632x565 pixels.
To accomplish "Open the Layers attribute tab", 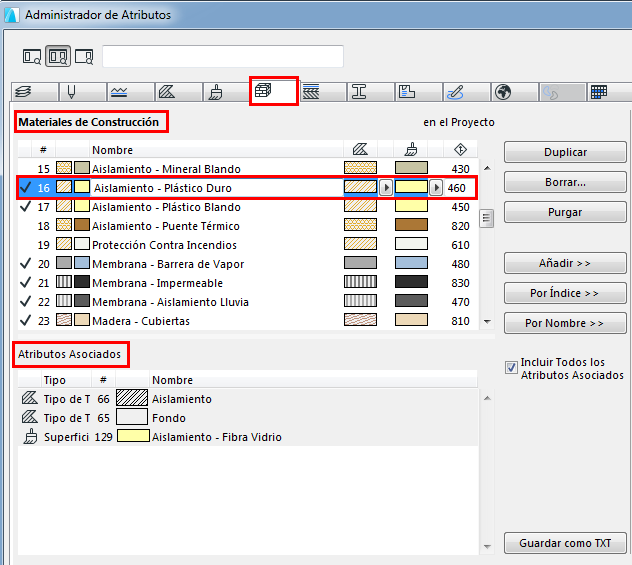I will pyautogui.click(x=35, y=92).
